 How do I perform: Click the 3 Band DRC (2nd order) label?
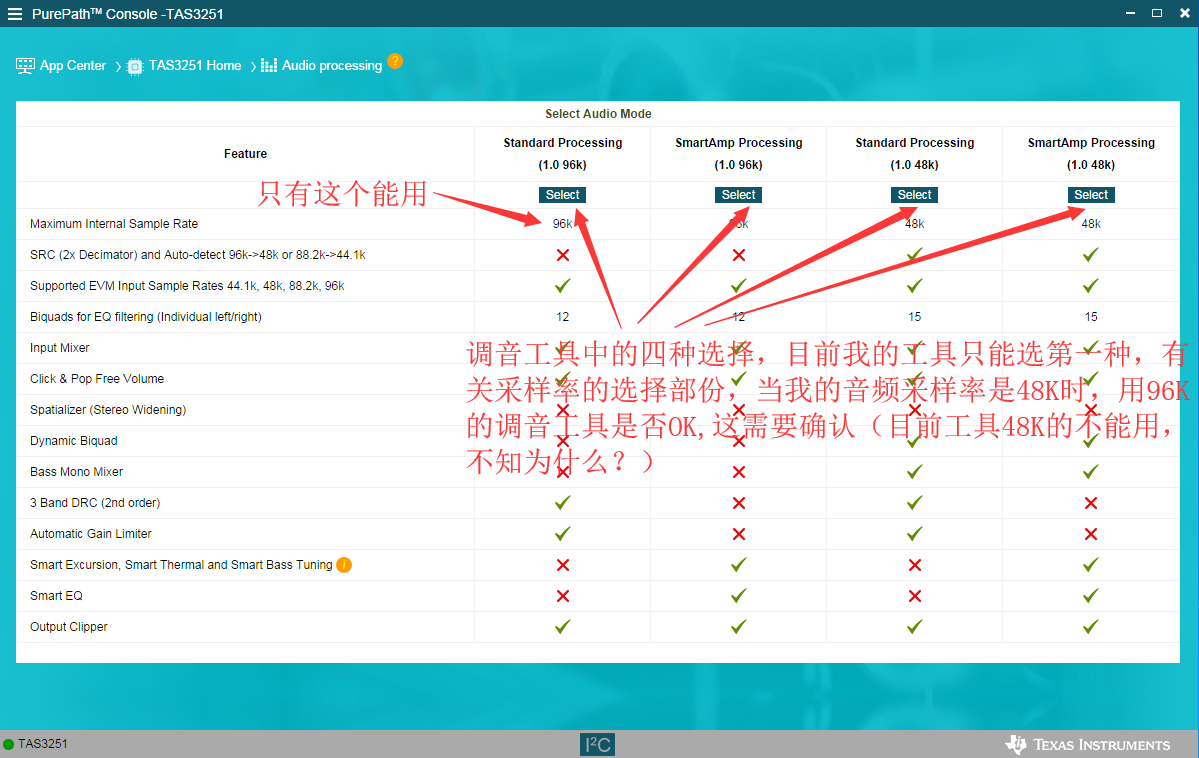(95, 503)
